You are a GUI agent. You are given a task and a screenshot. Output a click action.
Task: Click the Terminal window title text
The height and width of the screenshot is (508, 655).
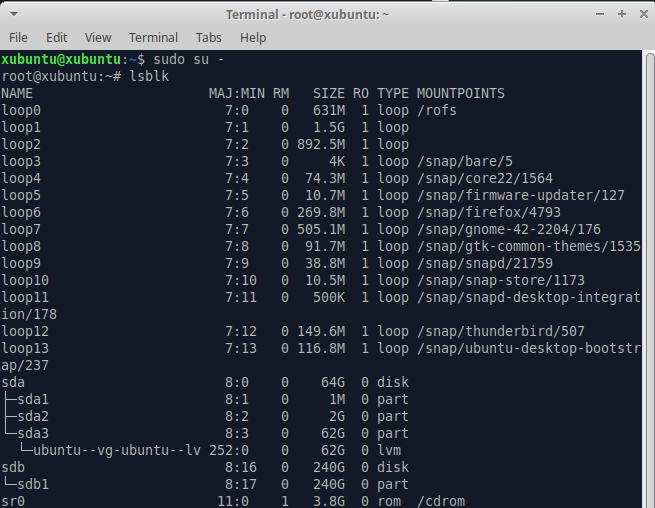coord(307,15)
